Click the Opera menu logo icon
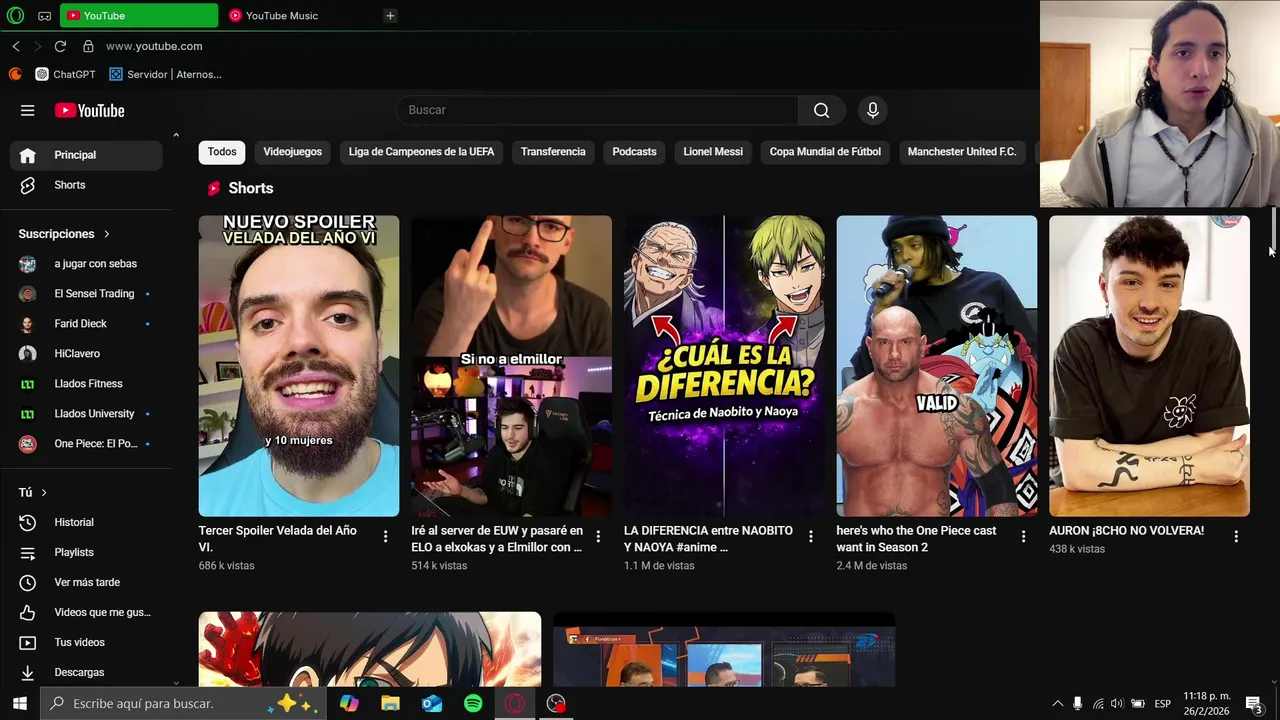 tap(15, 15)
